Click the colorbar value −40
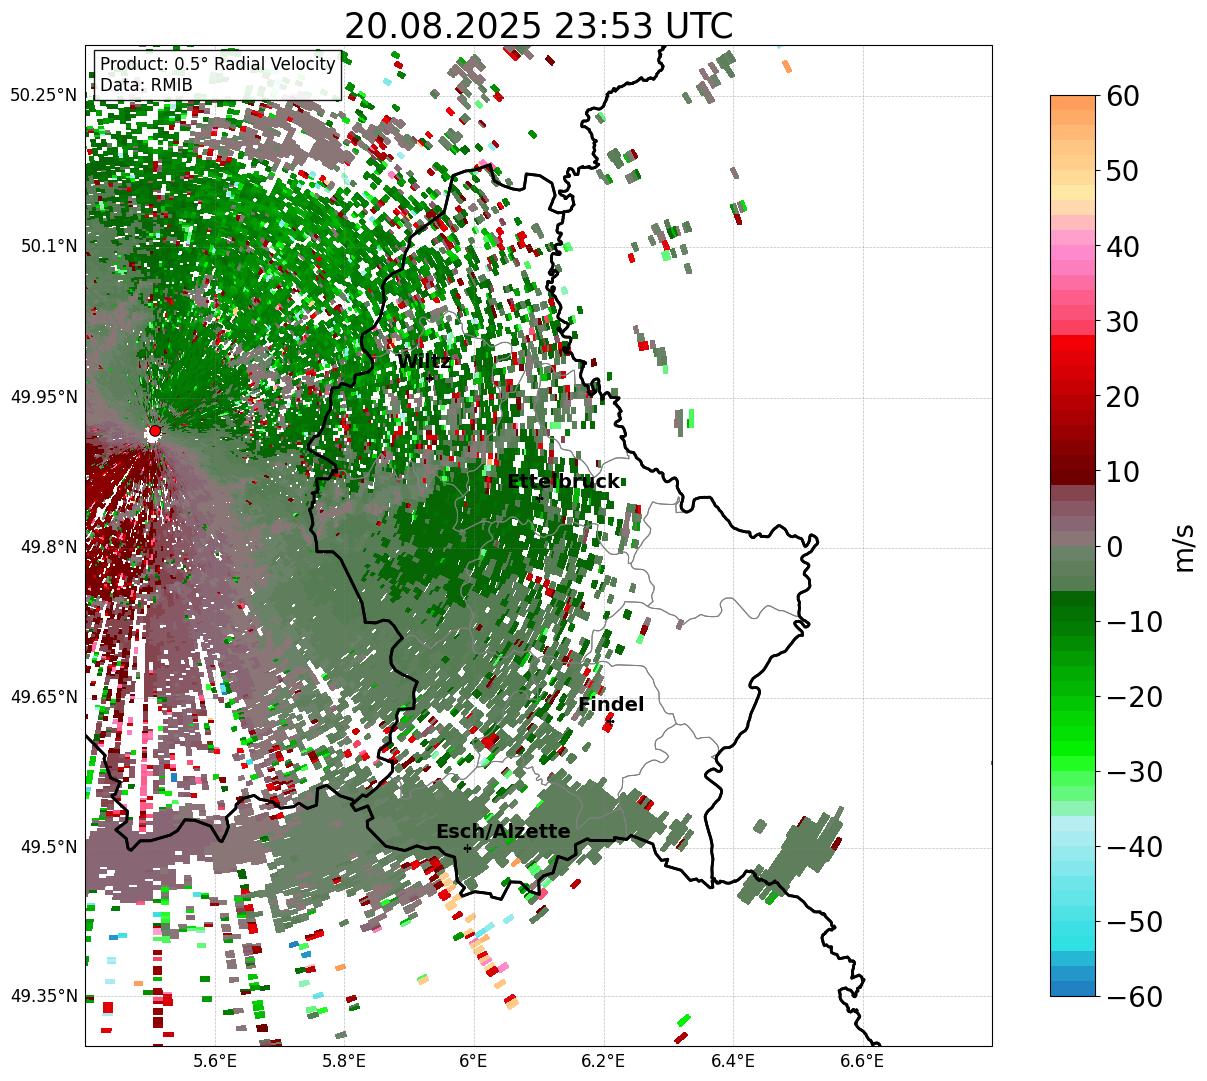The height and width of the screenshot is (1081, 1207). coord(1133,846)
